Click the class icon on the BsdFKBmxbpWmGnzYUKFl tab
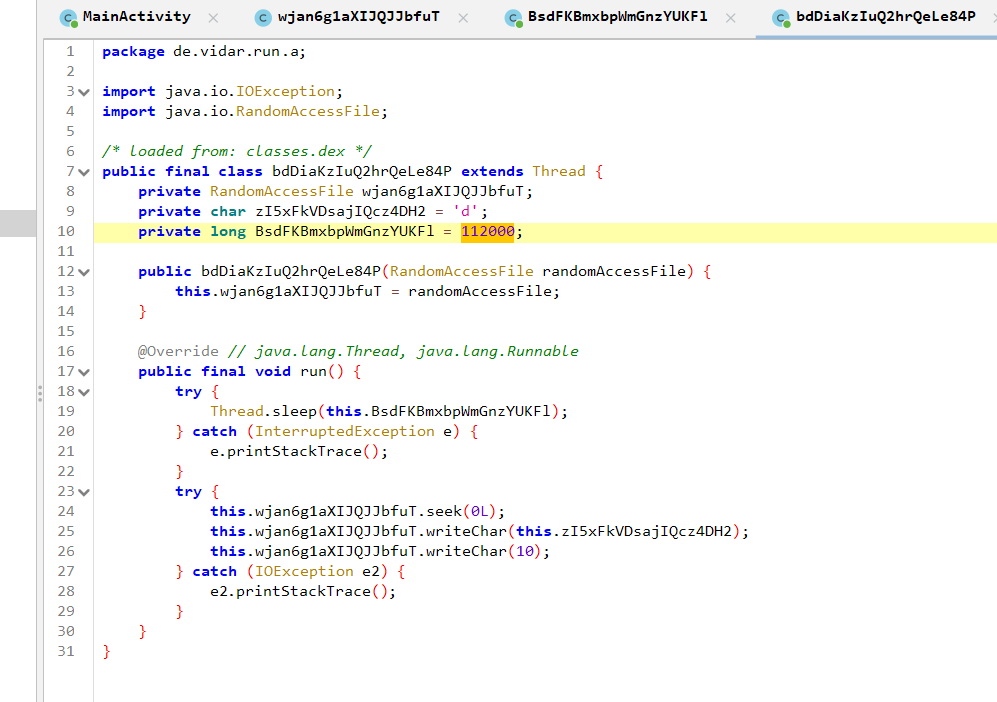Screen dimensions: 997x702 (x=513, y=17)
